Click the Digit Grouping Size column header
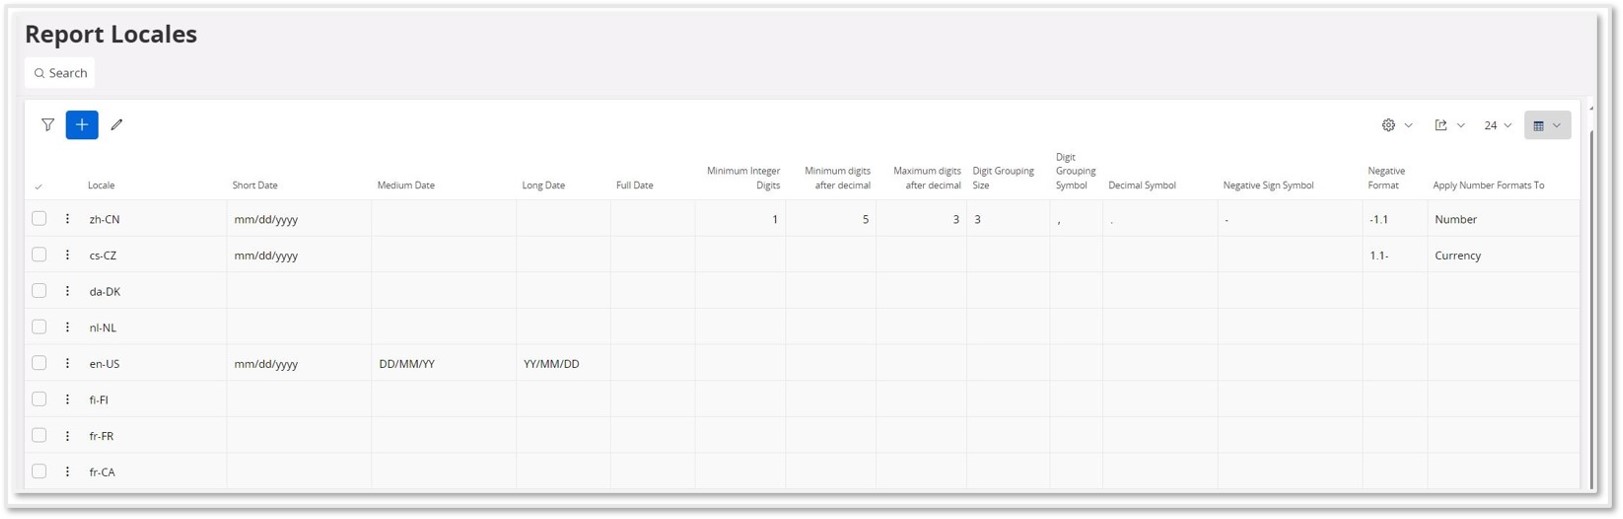1623x519 pixels. pos(1003,178)
